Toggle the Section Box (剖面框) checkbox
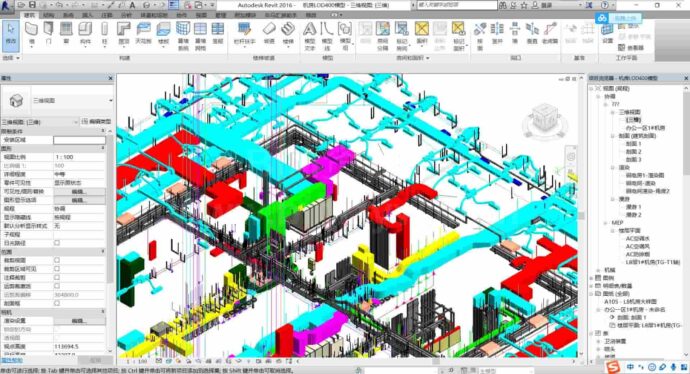 57,303
